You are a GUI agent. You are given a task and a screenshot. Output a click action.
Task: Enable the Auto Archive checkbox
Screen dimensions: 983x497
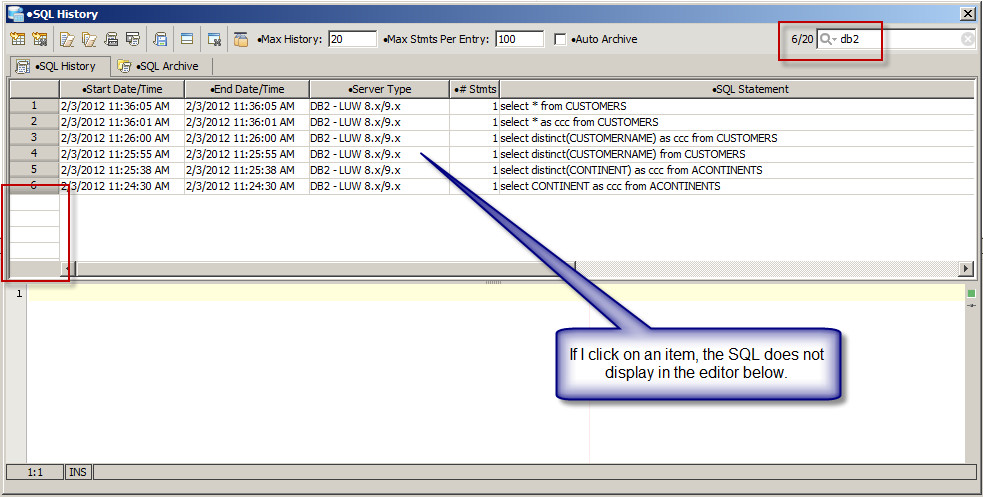[560, 39]
